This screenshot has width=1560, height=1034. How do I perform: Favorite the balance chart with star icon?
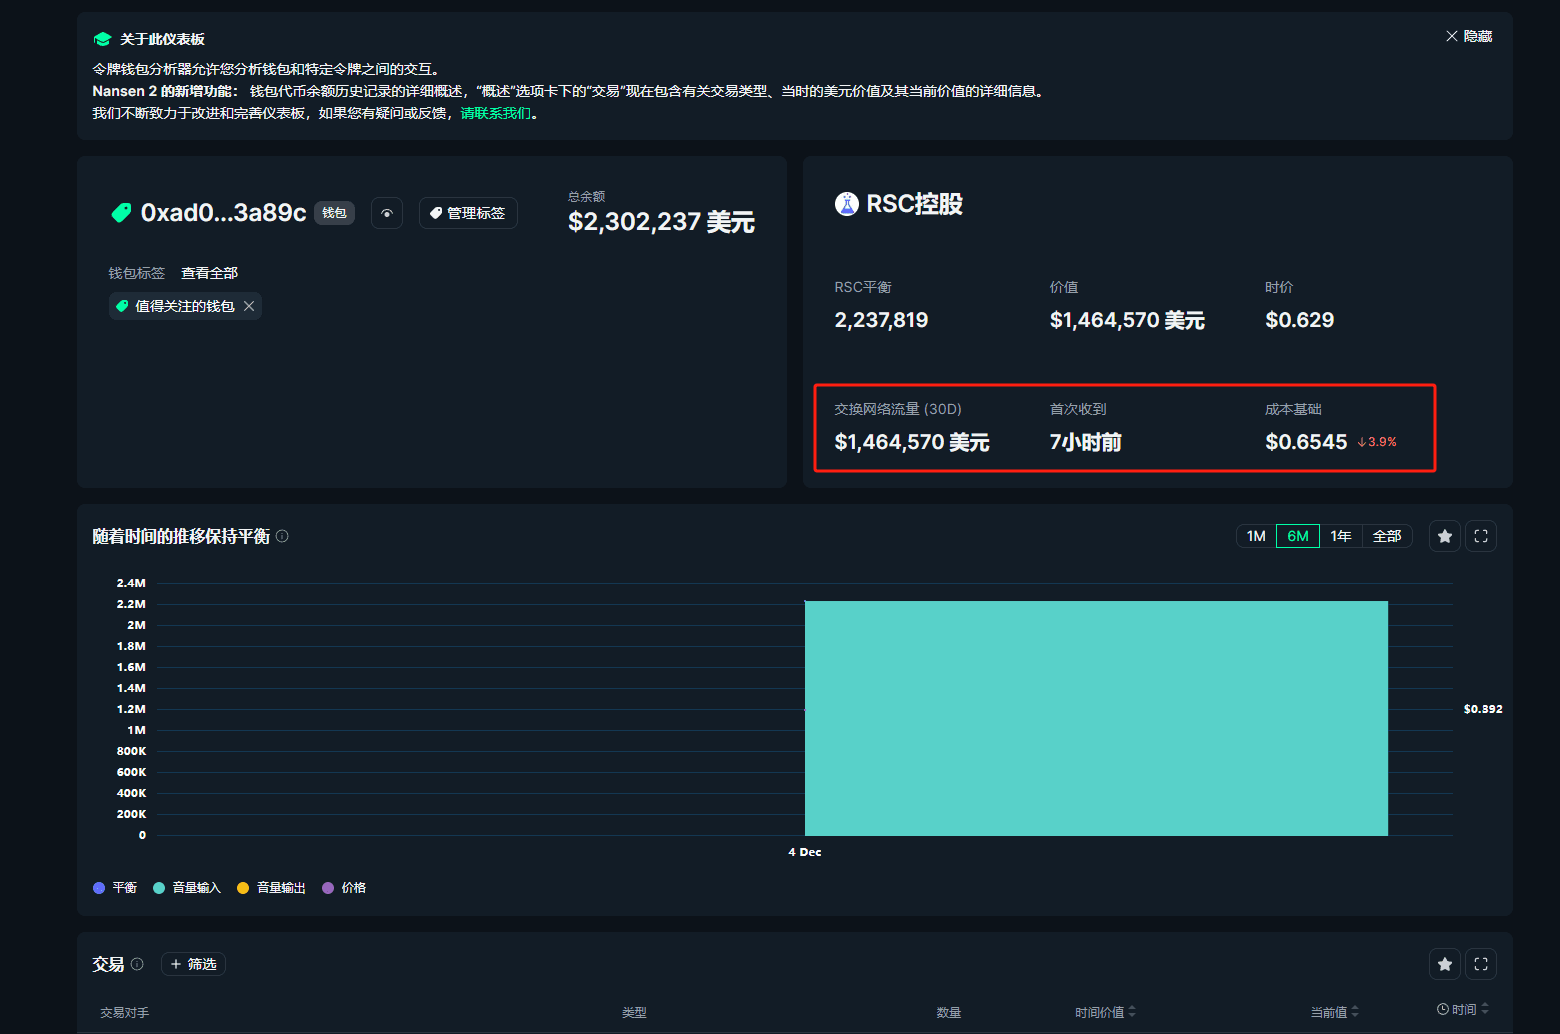tap(1445, 536)
